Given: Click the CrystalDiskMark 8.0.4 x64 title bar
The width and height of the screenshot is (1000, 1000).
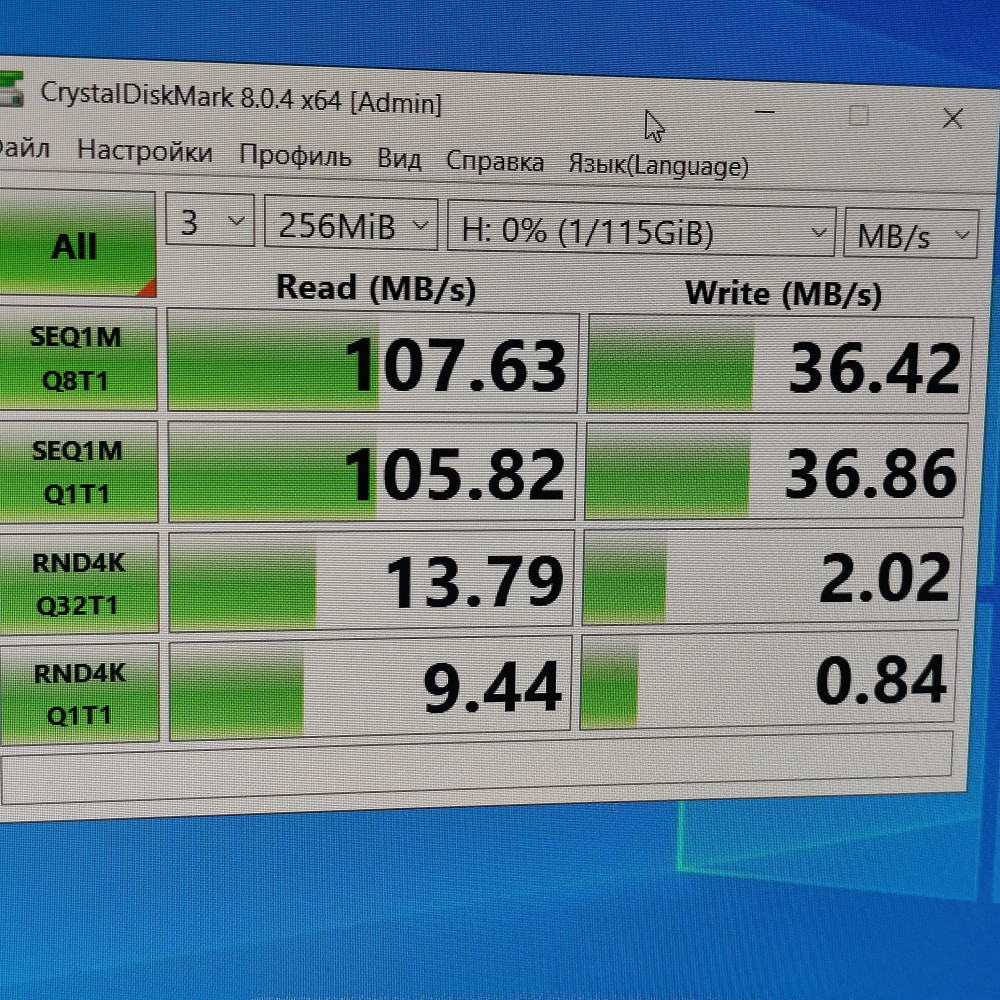Looking at the screenshot, I should tap(240, 98).
